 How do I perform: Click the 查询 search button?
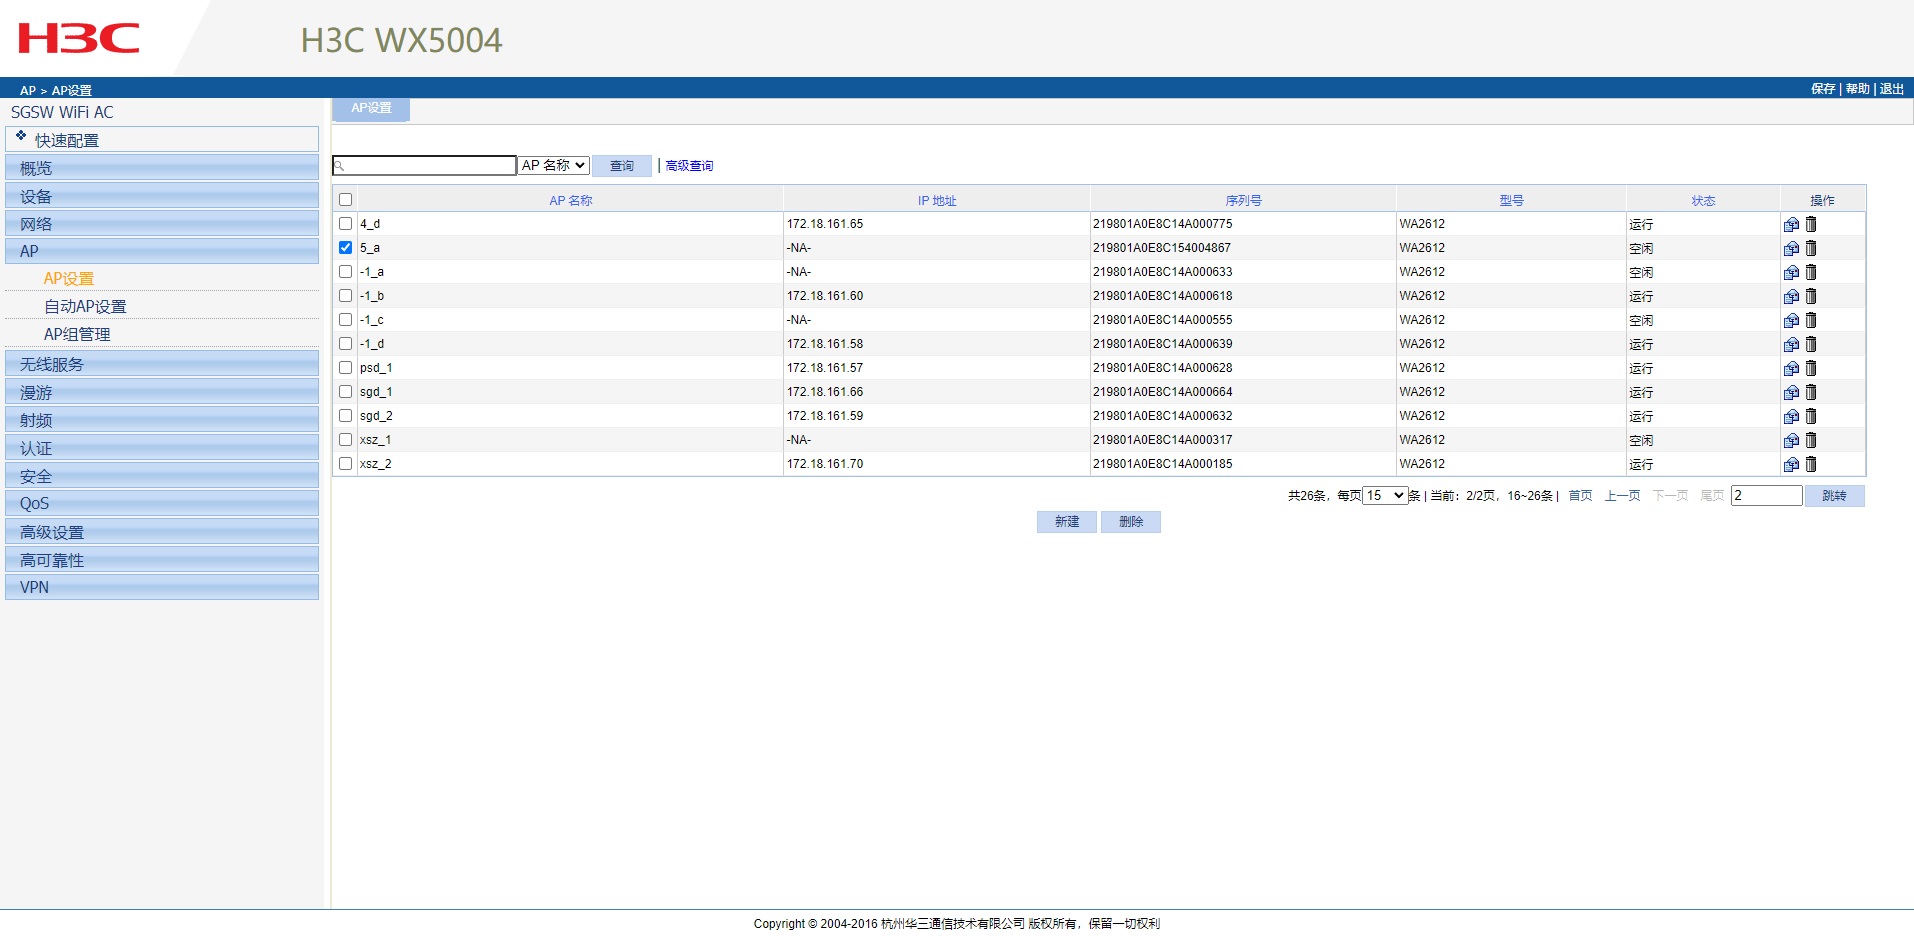click(x=622, y=166)
